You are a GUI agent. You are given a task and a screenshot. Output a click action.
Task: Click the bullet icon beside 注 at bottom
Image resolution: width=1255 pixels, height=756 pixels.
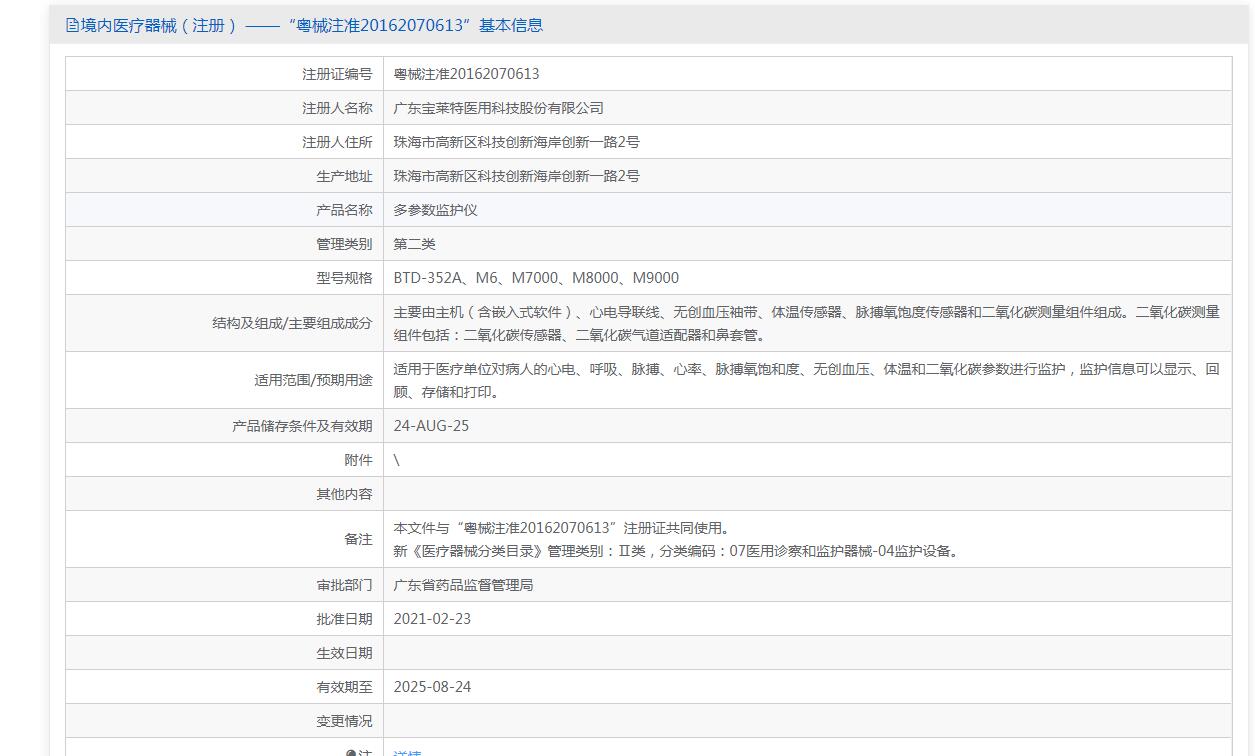tap(351, 753)
